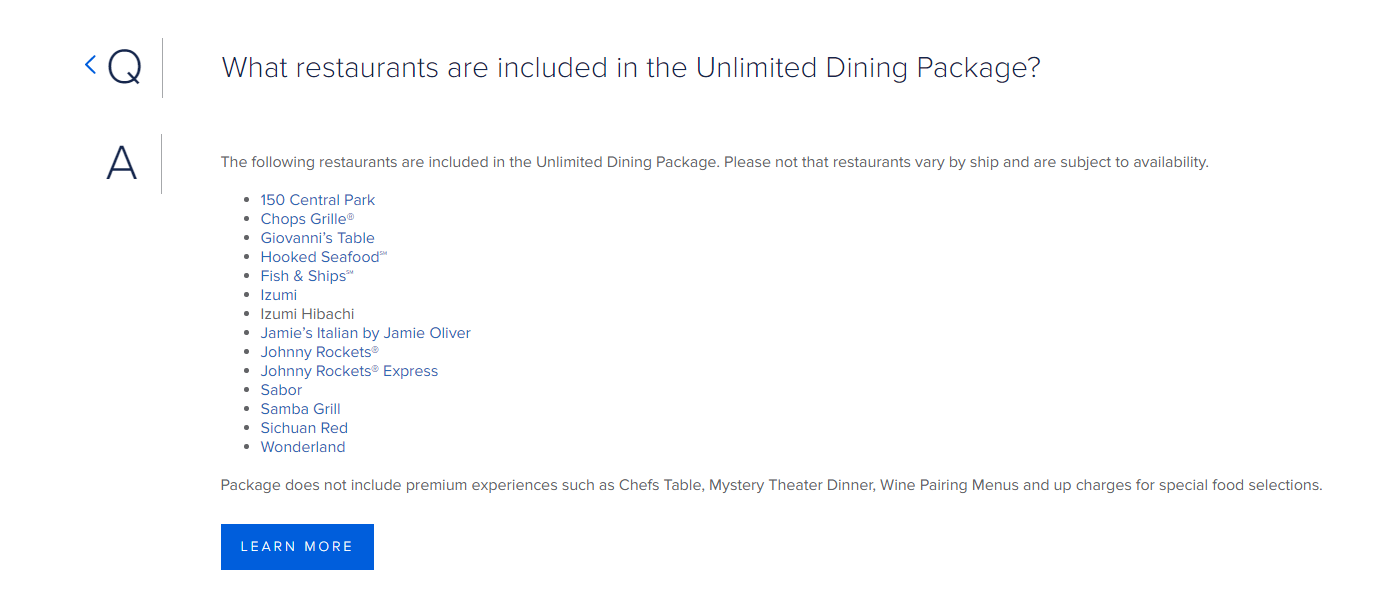The width and height of the screenshot is (1385, 599).
Task: Open the Giovanni's Table link
Action: pyautogui.click(x=318, y=238)
